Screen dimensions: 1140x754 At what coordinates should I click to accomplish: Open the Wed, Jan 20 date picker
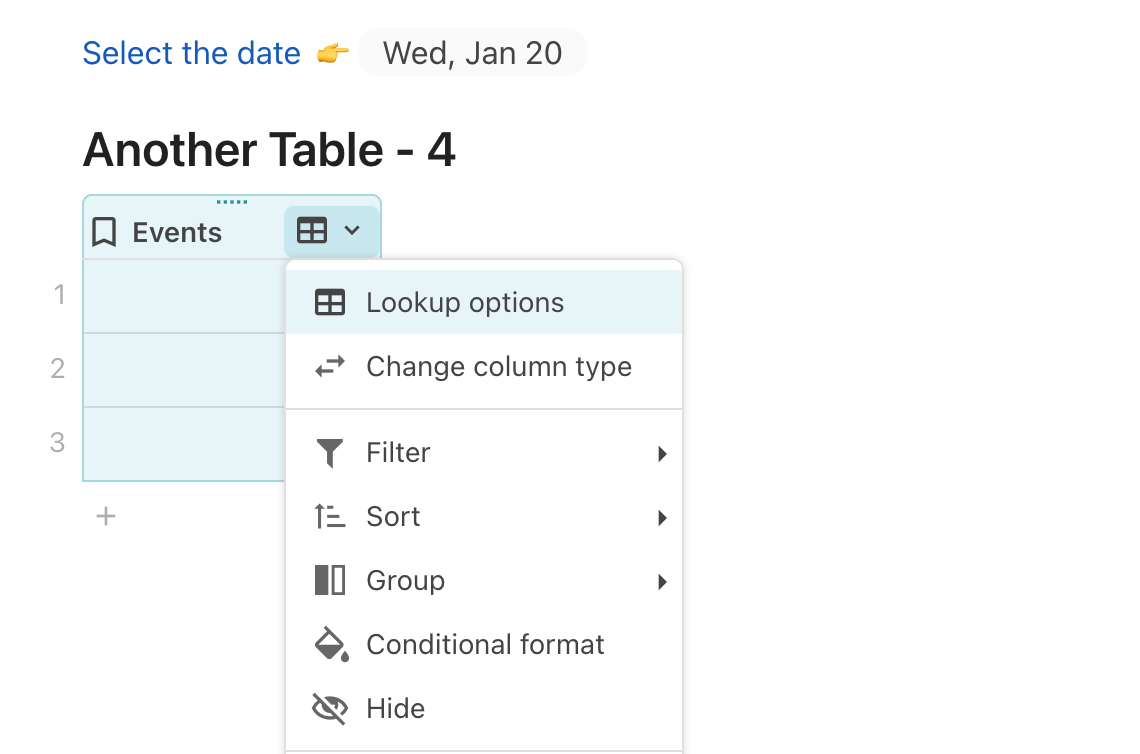point(472,53)
